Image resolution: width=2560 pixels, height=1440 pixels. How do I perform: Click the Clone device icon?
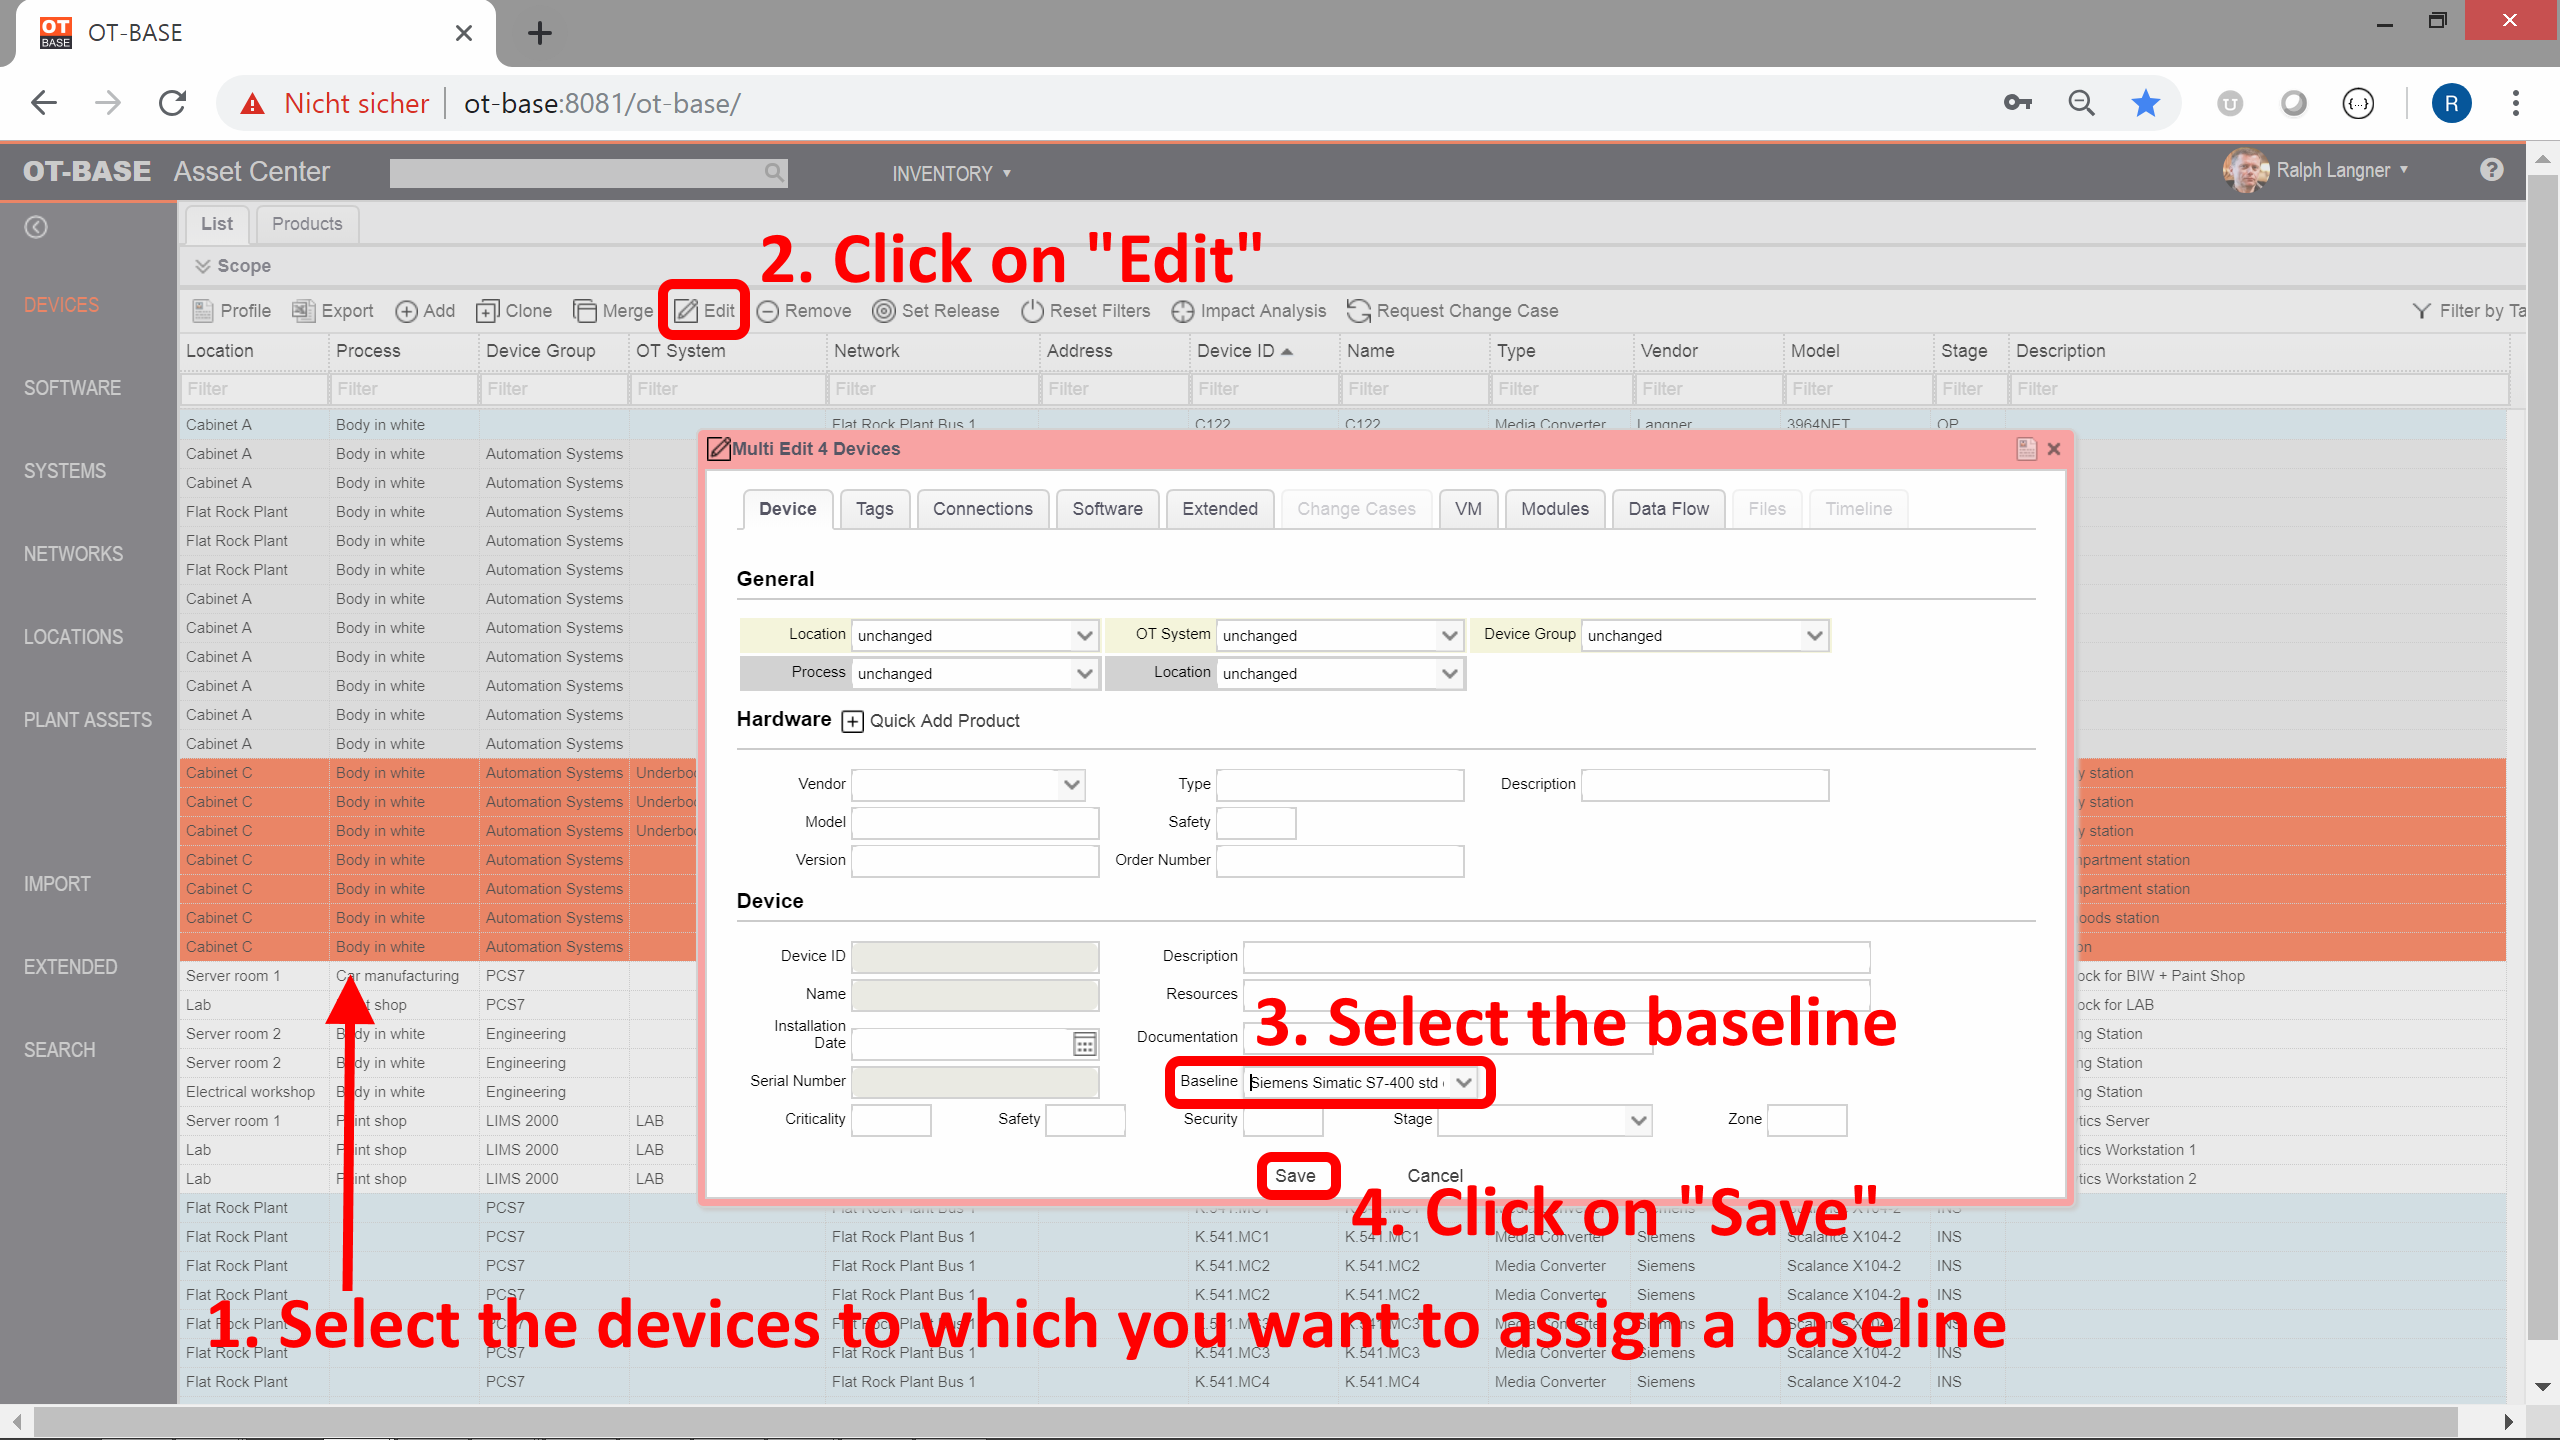(487, 311)
